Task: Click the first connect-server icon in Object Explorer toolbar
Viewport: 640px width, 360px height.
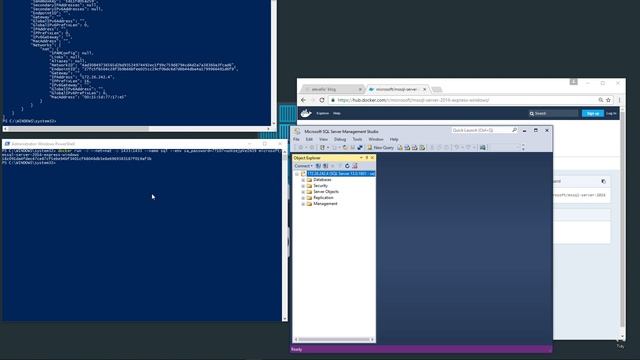Action: pos(318,166)
